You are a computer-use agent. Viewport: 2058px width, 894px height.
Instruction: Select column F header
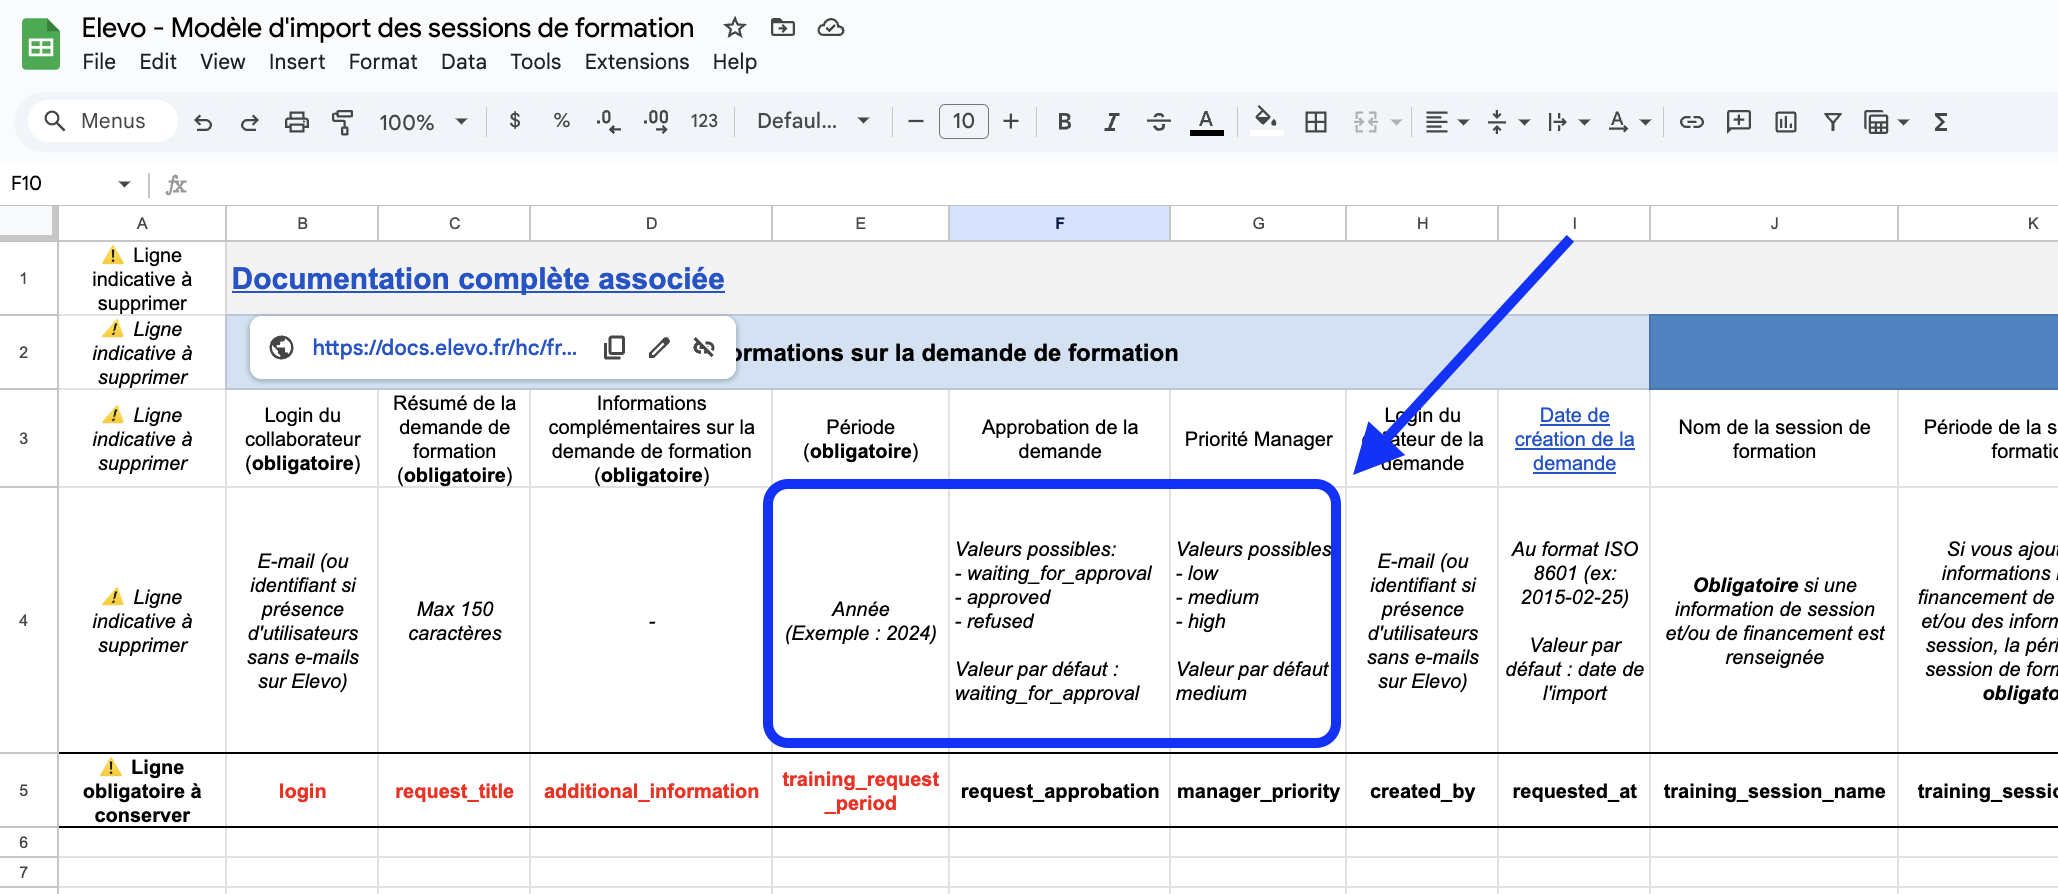(x=1059, y=223)
